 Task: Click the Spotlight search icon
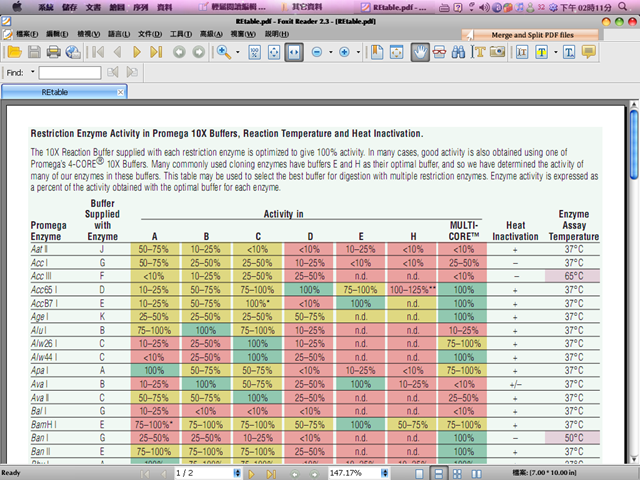tap(622, 7)
